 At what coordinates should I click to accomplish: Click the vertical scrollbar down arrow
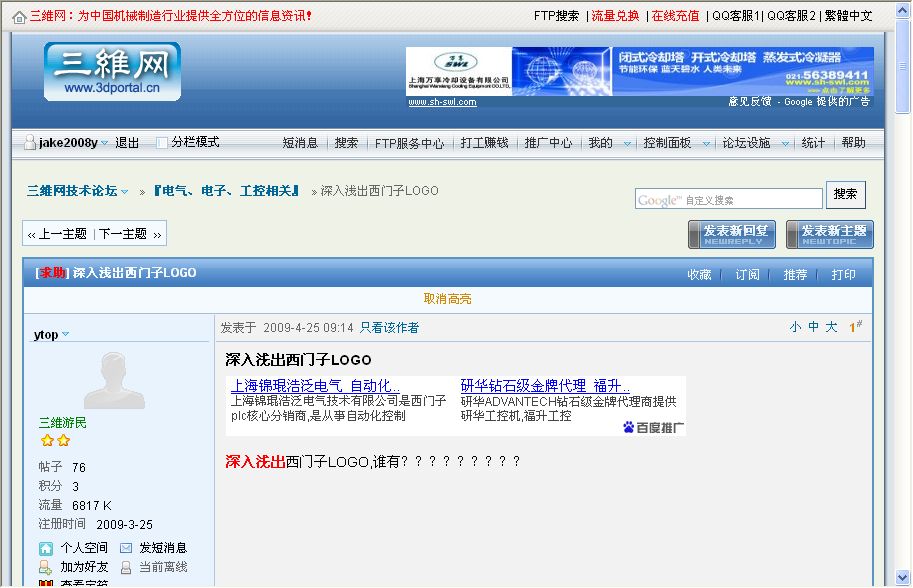tap(903, 578)
